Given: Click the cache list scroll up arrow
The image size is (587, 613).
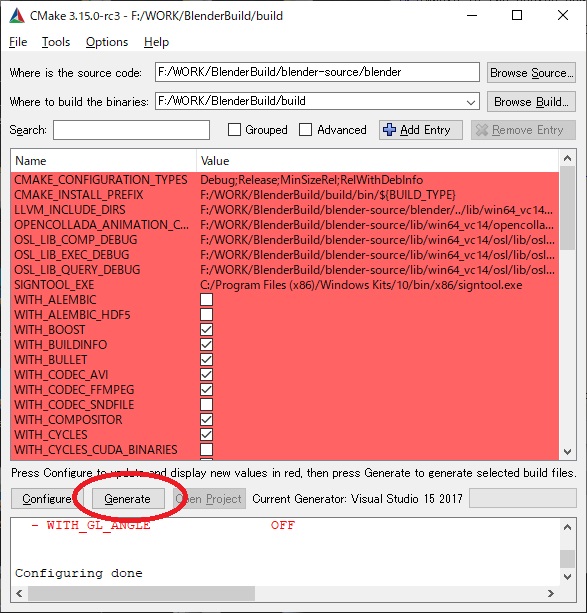Looking at the screenshot, I should point(567,158).
